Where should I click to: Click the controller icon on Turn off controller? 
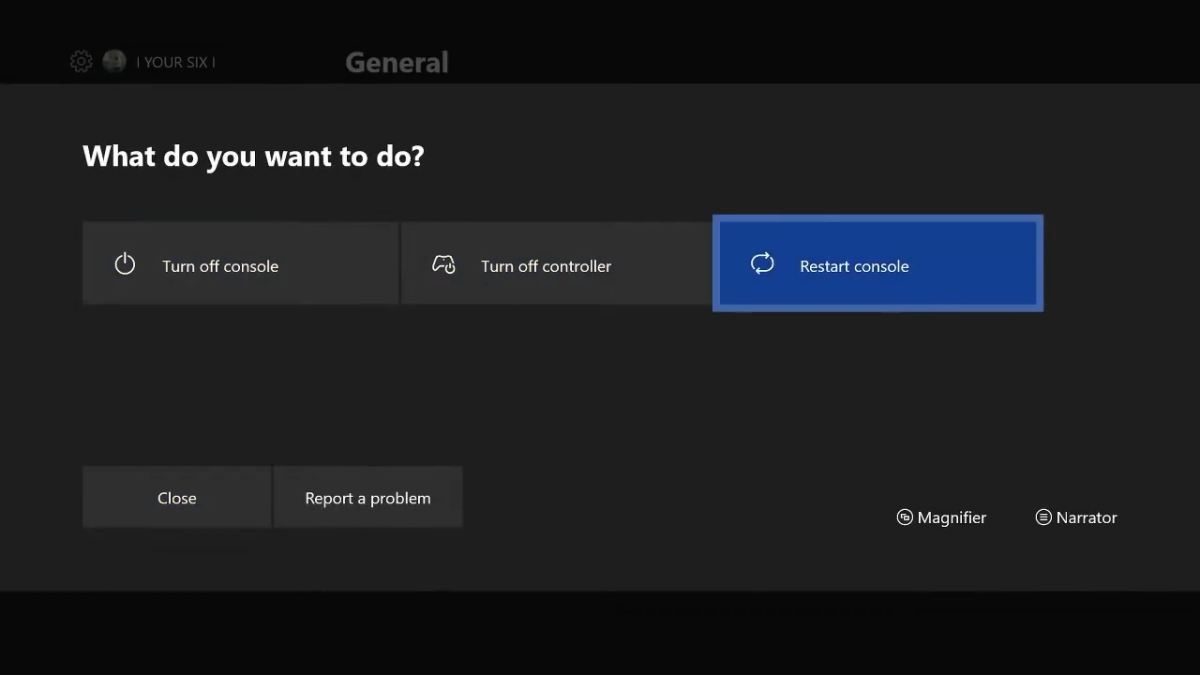pos(444,264)
